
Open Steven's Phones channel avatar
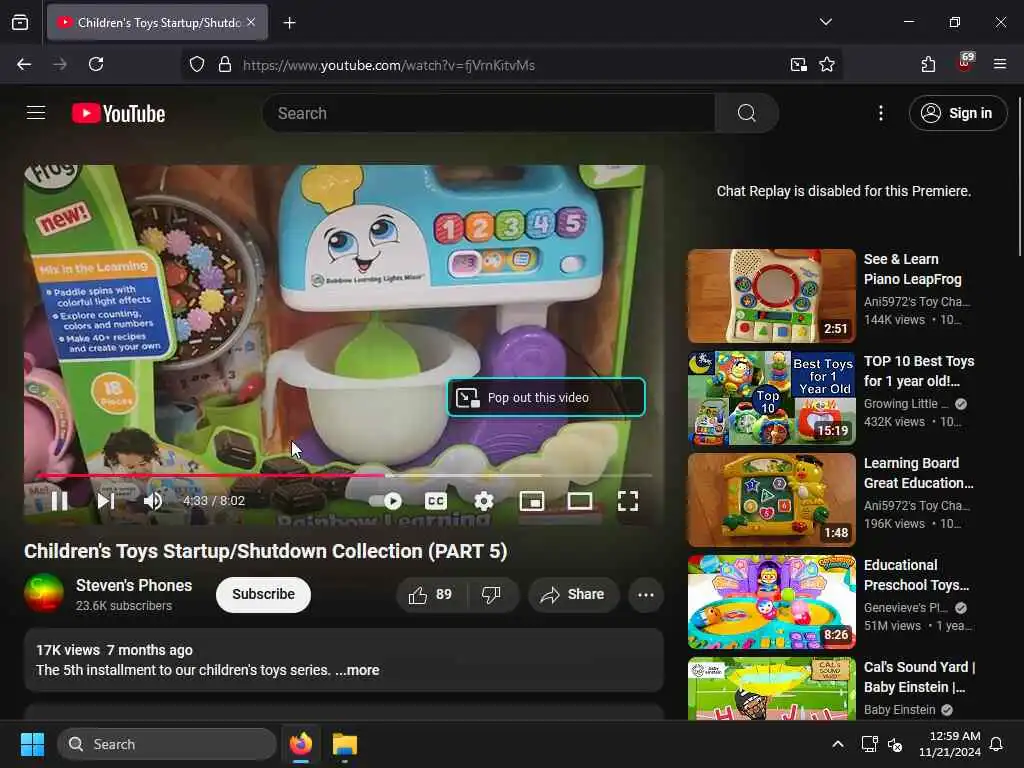44,594
